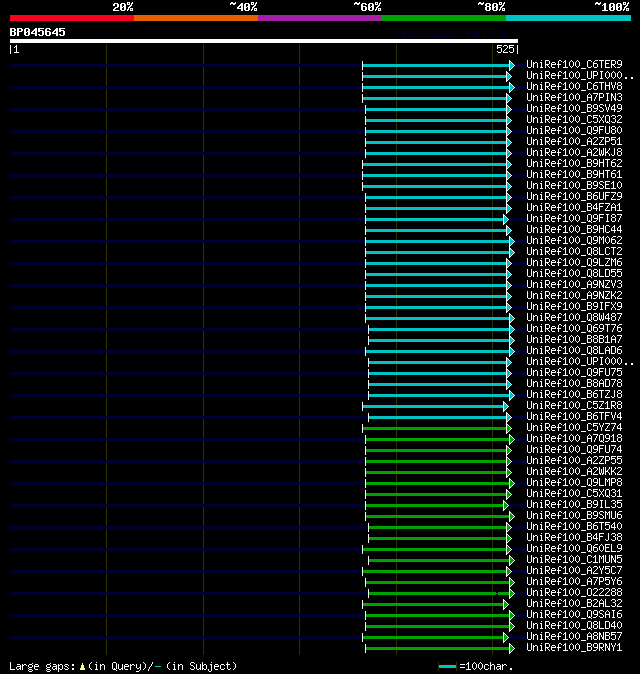Click the =100char. scale legend text
This screenshot has width=640, height=674.
(x=486, y=666)
